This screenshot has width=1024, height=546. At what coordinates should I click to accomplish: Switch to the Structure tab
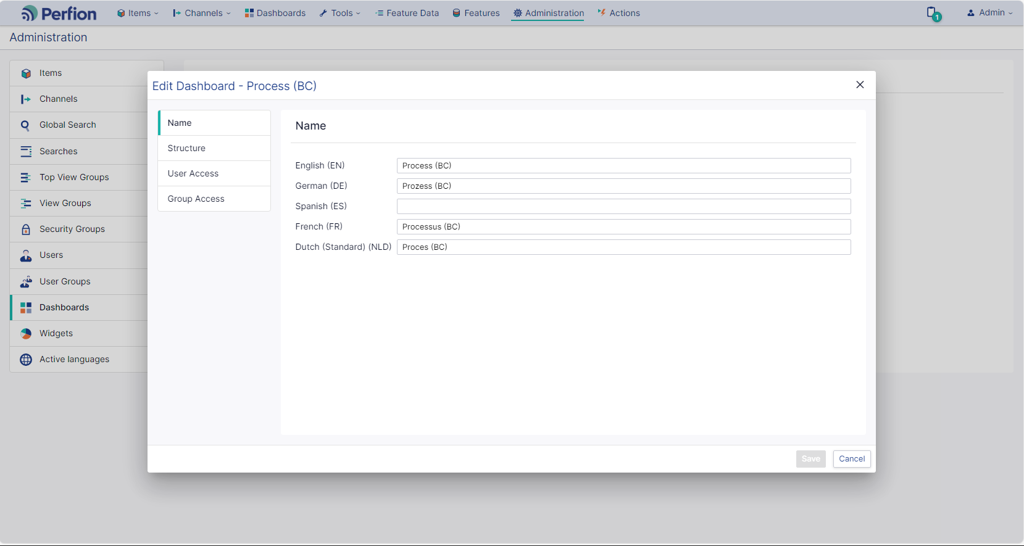214,148
